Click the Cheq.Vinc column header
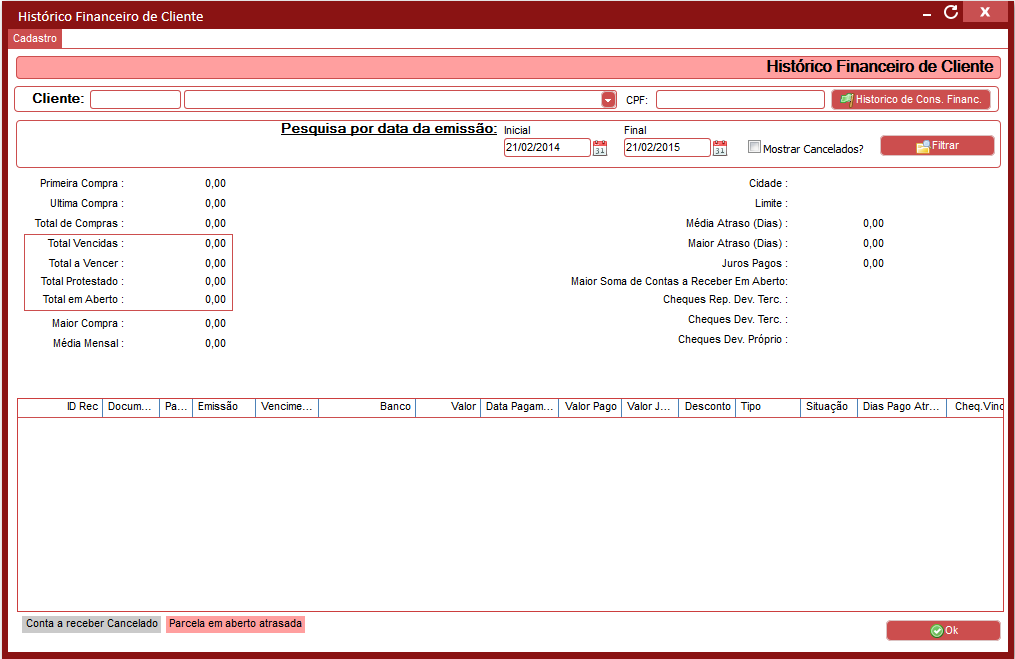 tap(976, 407)
